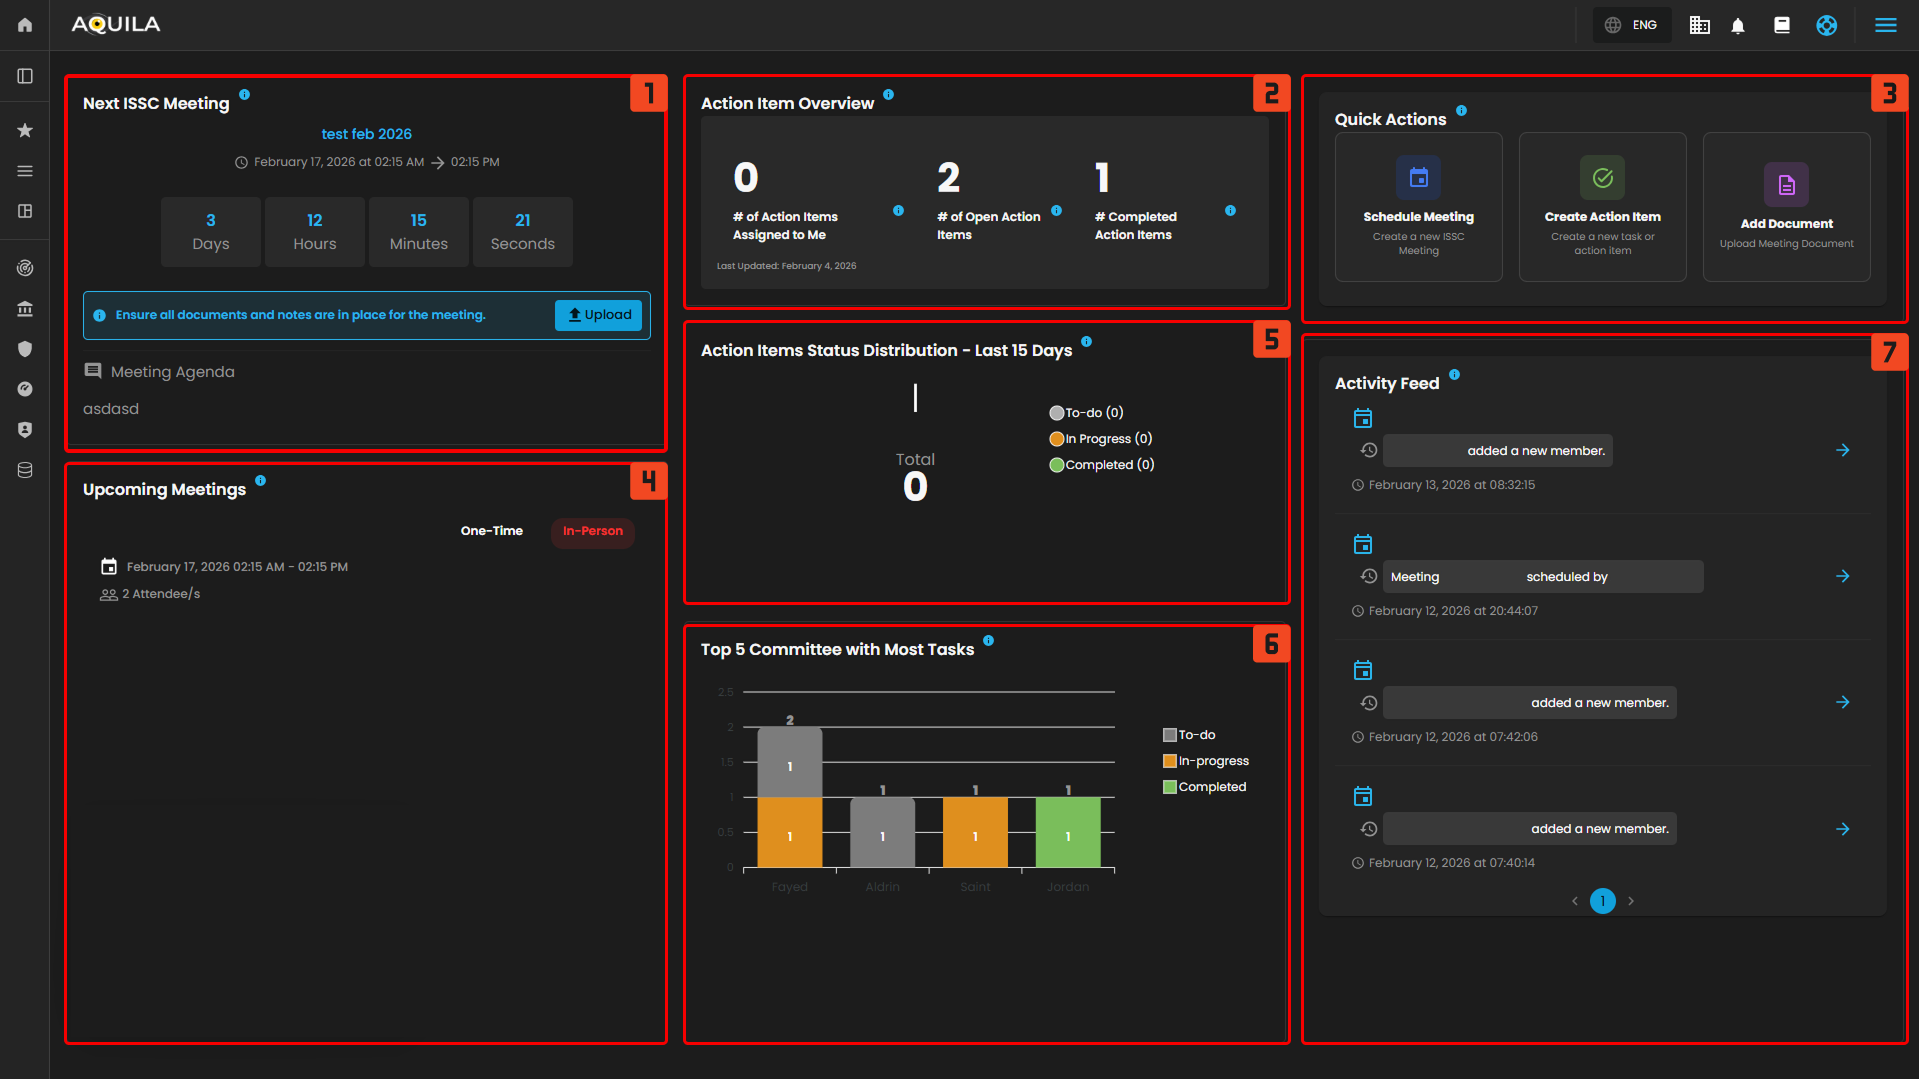Click the database icon in sidebar
Viewport: 1919px width, 1079px height.
coord(25,470)
